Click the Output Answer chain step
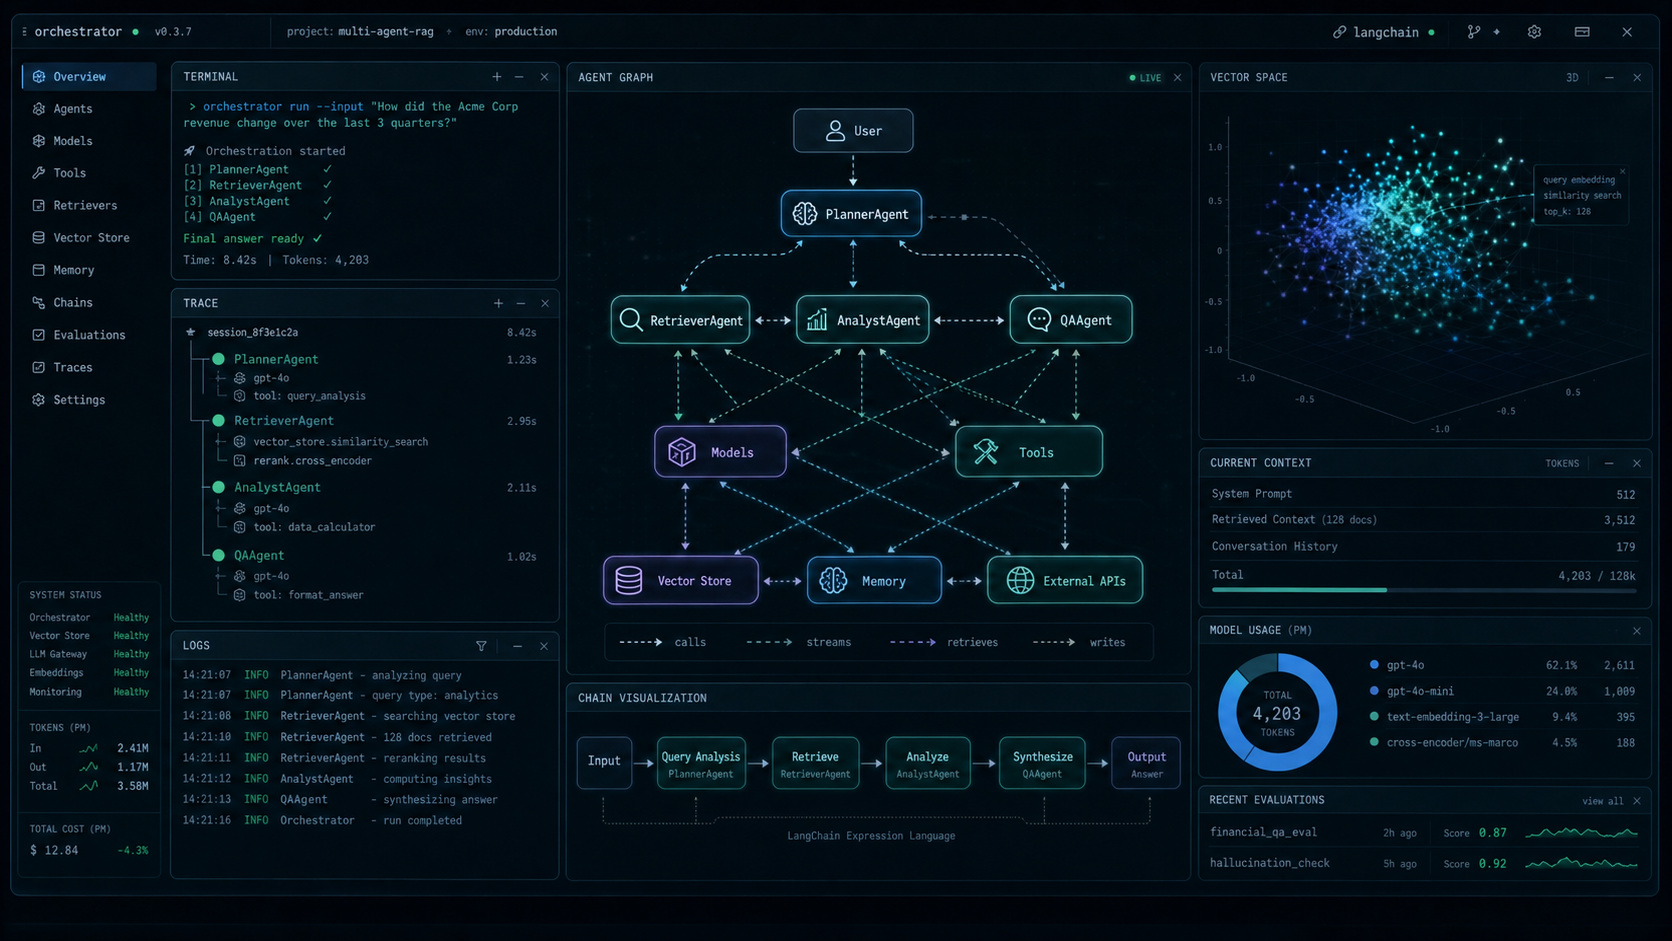Image resolution: width=1672 pixels, height=941 pixels. (x=1146, y=762)
